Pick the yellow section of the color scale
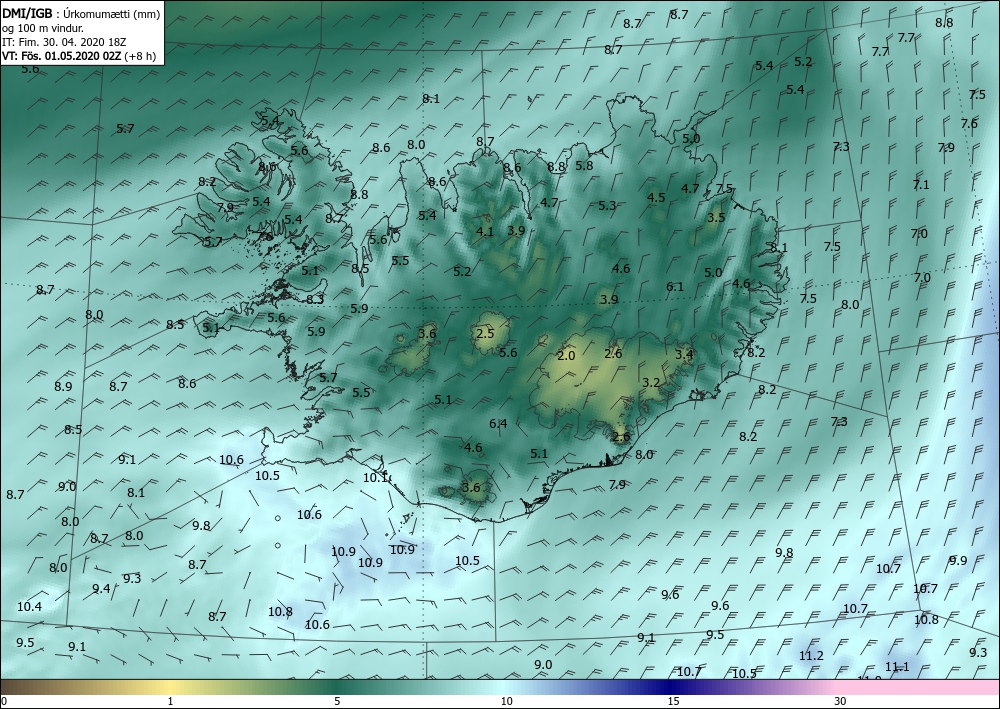The width and height of the screenshot is (1000, 709). click(x=170, y=687)
